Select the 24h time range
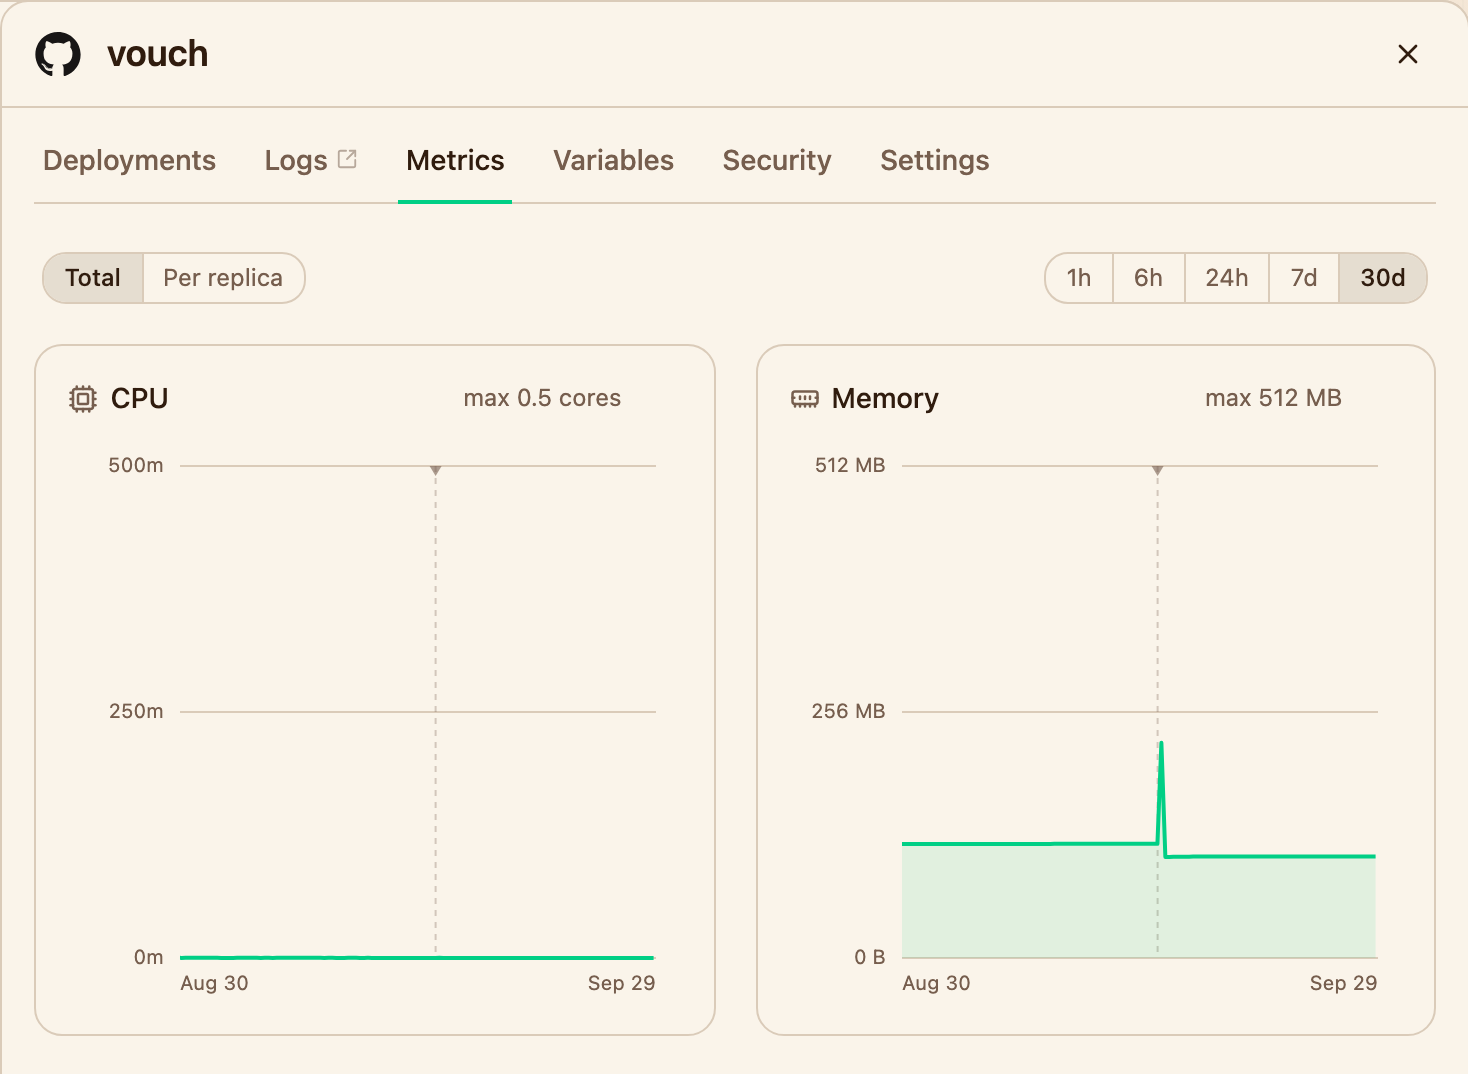 [x=1227, y=278]
